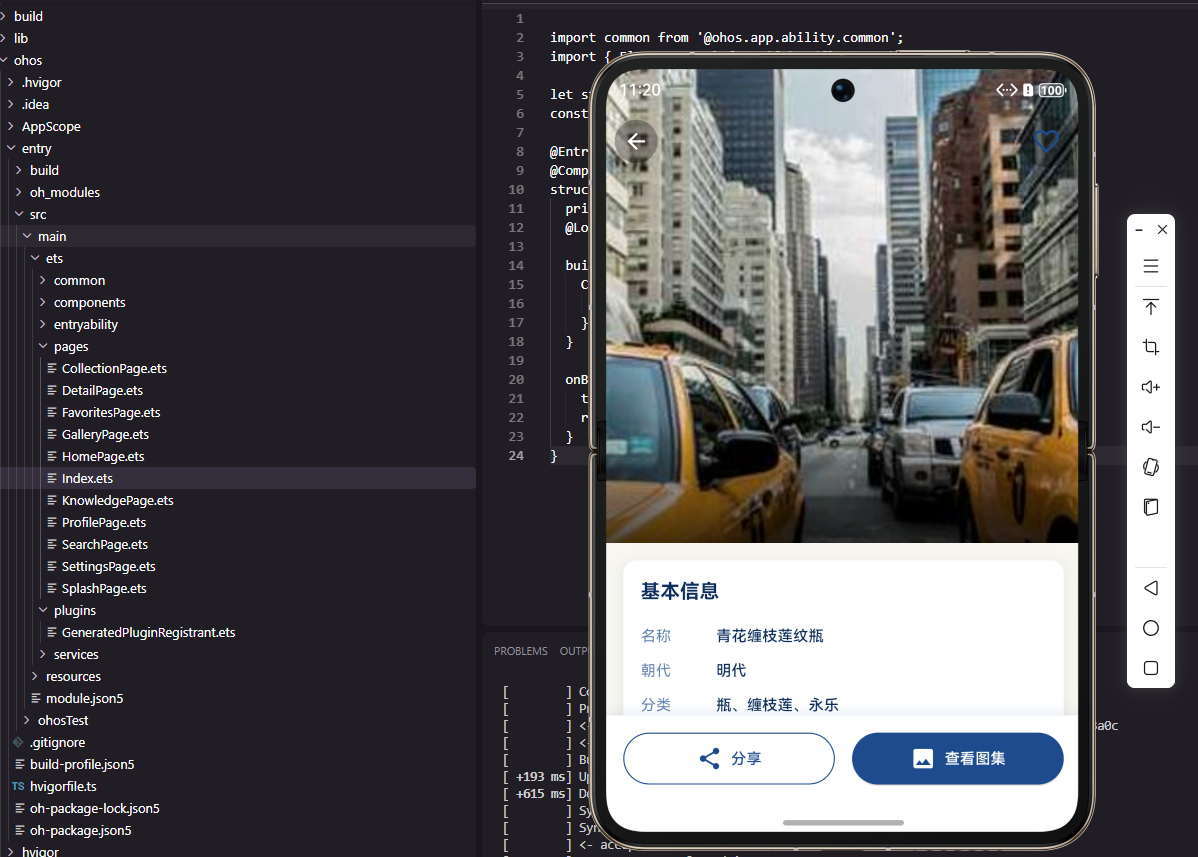1198x857 pixels.
Task: Open oh-package-lock.json5 file
Action: [x=94, y=810]
